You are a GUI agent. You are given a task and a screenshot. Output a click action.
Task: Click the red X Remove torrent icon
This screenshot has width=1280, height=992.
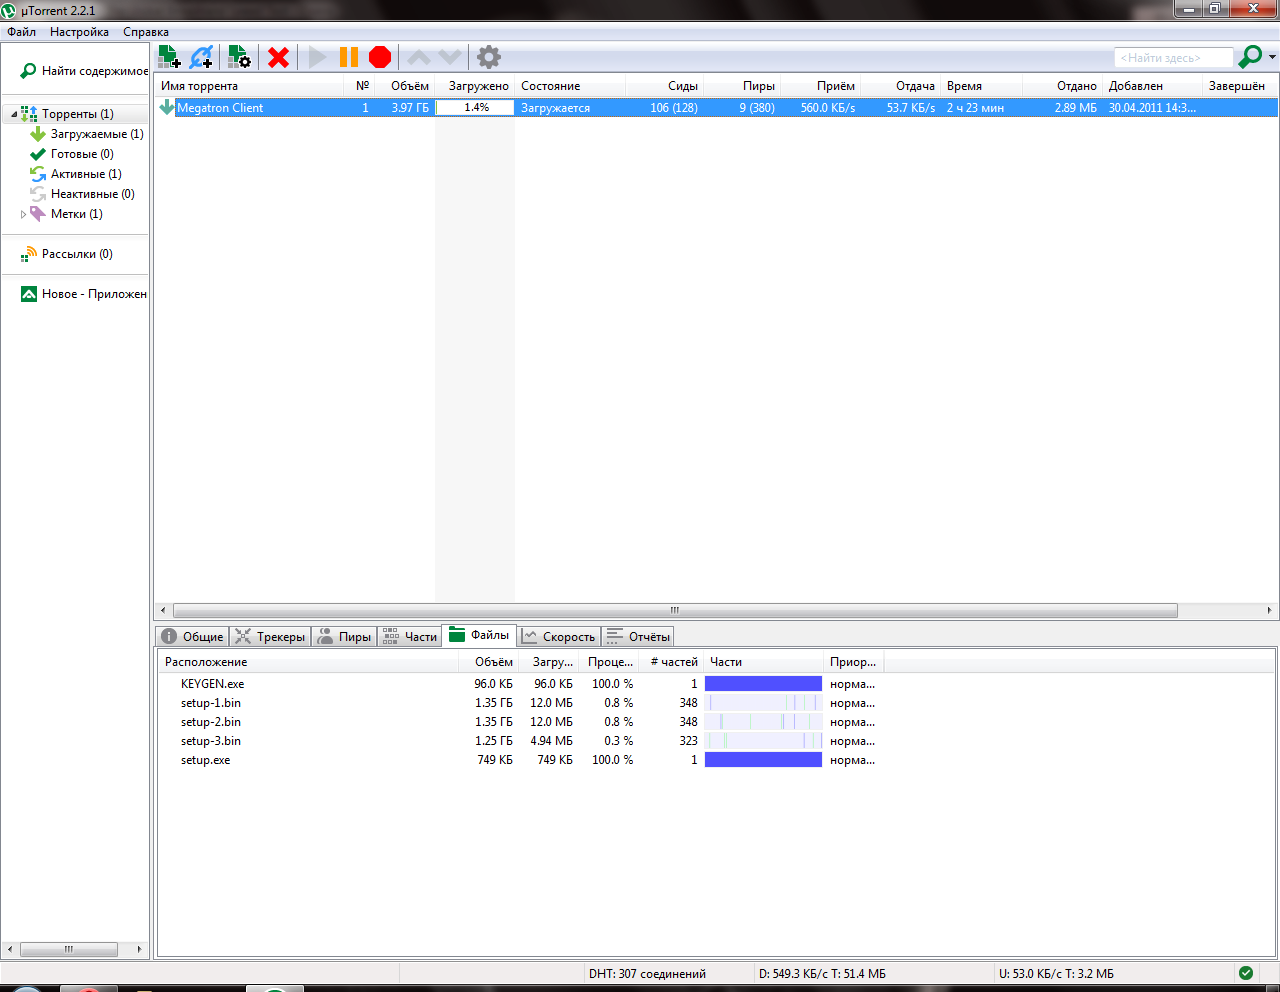(x=279, y=57)
